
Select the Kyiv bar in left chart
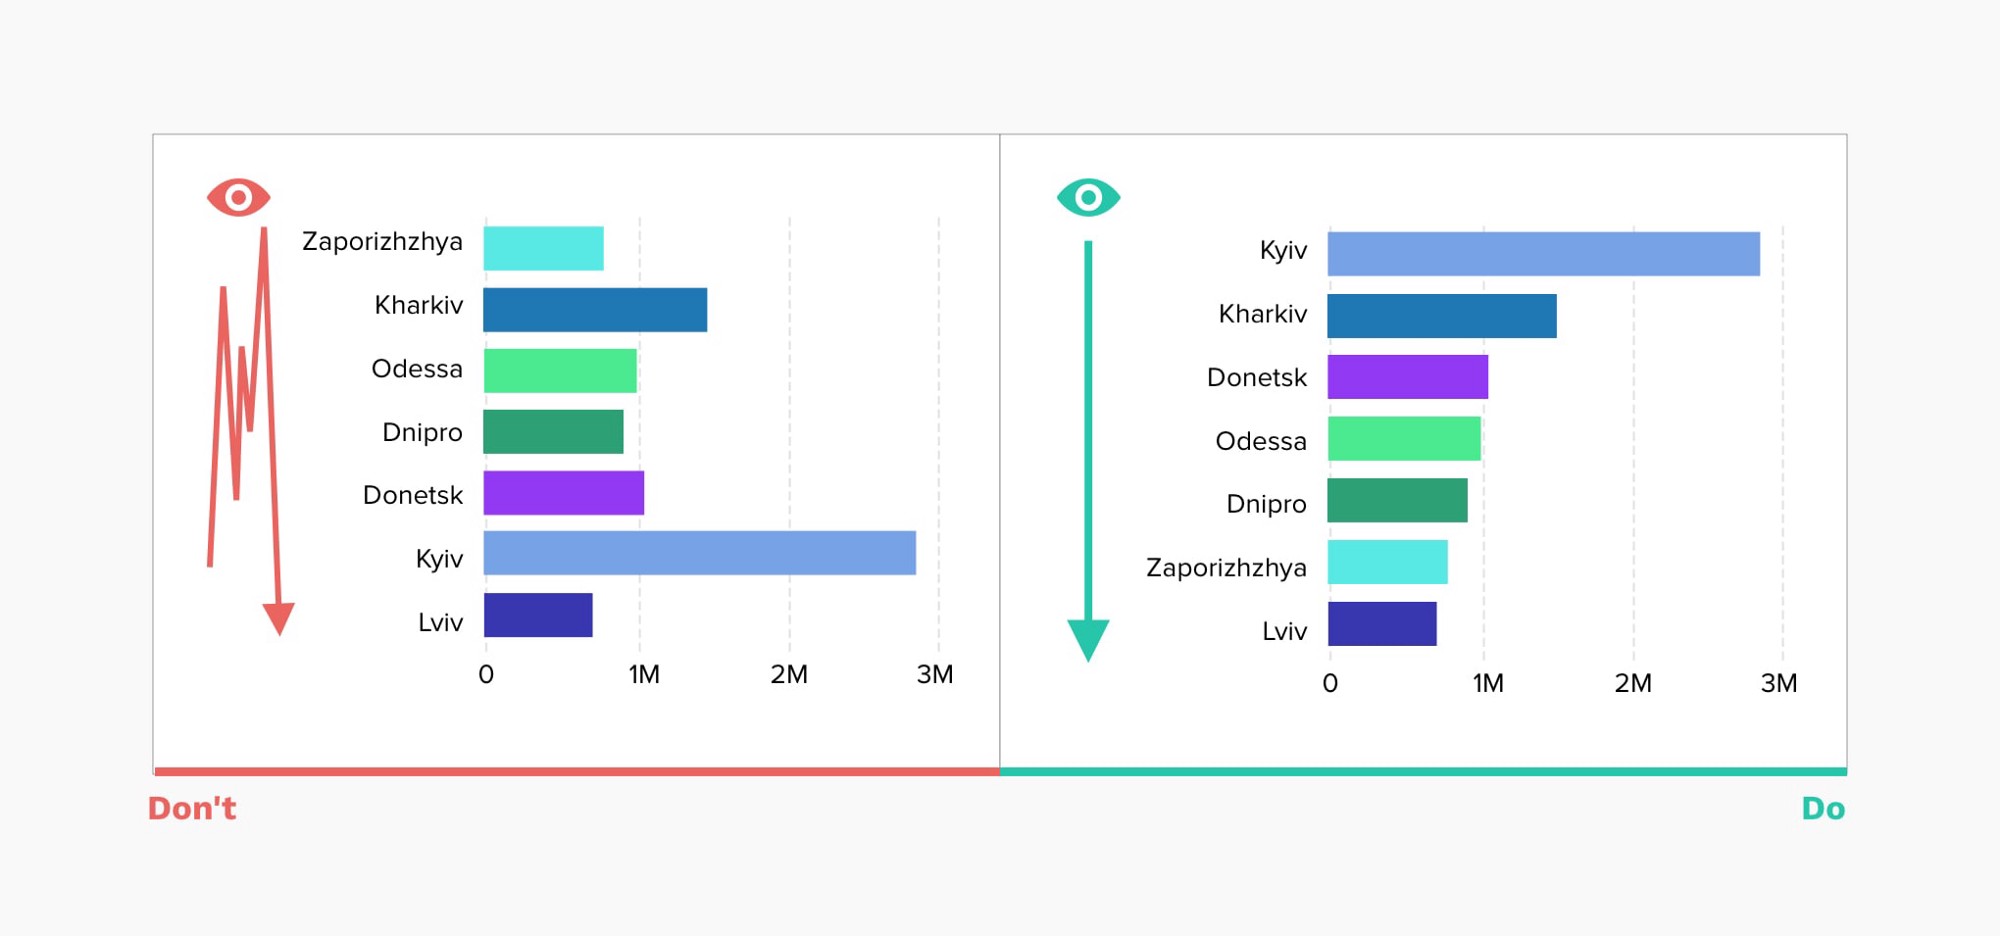[699, 553]
